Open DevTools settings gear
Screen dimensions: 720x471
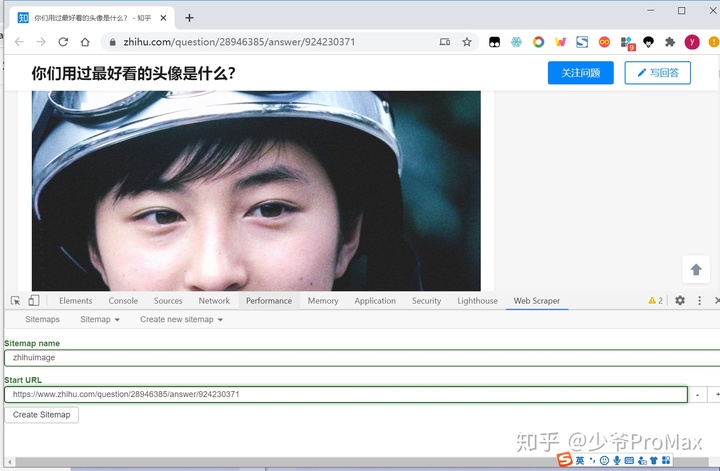(680, 300)
